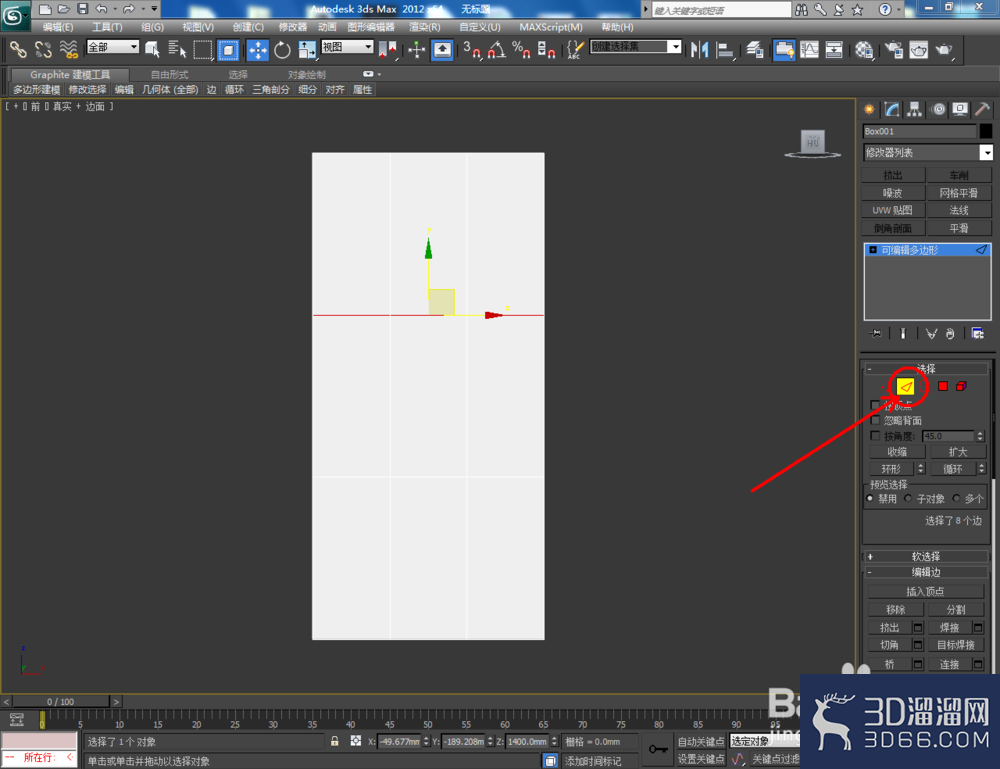1000x769 pixels.
Task: Select the 子对象 preview radio button
Action: [908, 498]
